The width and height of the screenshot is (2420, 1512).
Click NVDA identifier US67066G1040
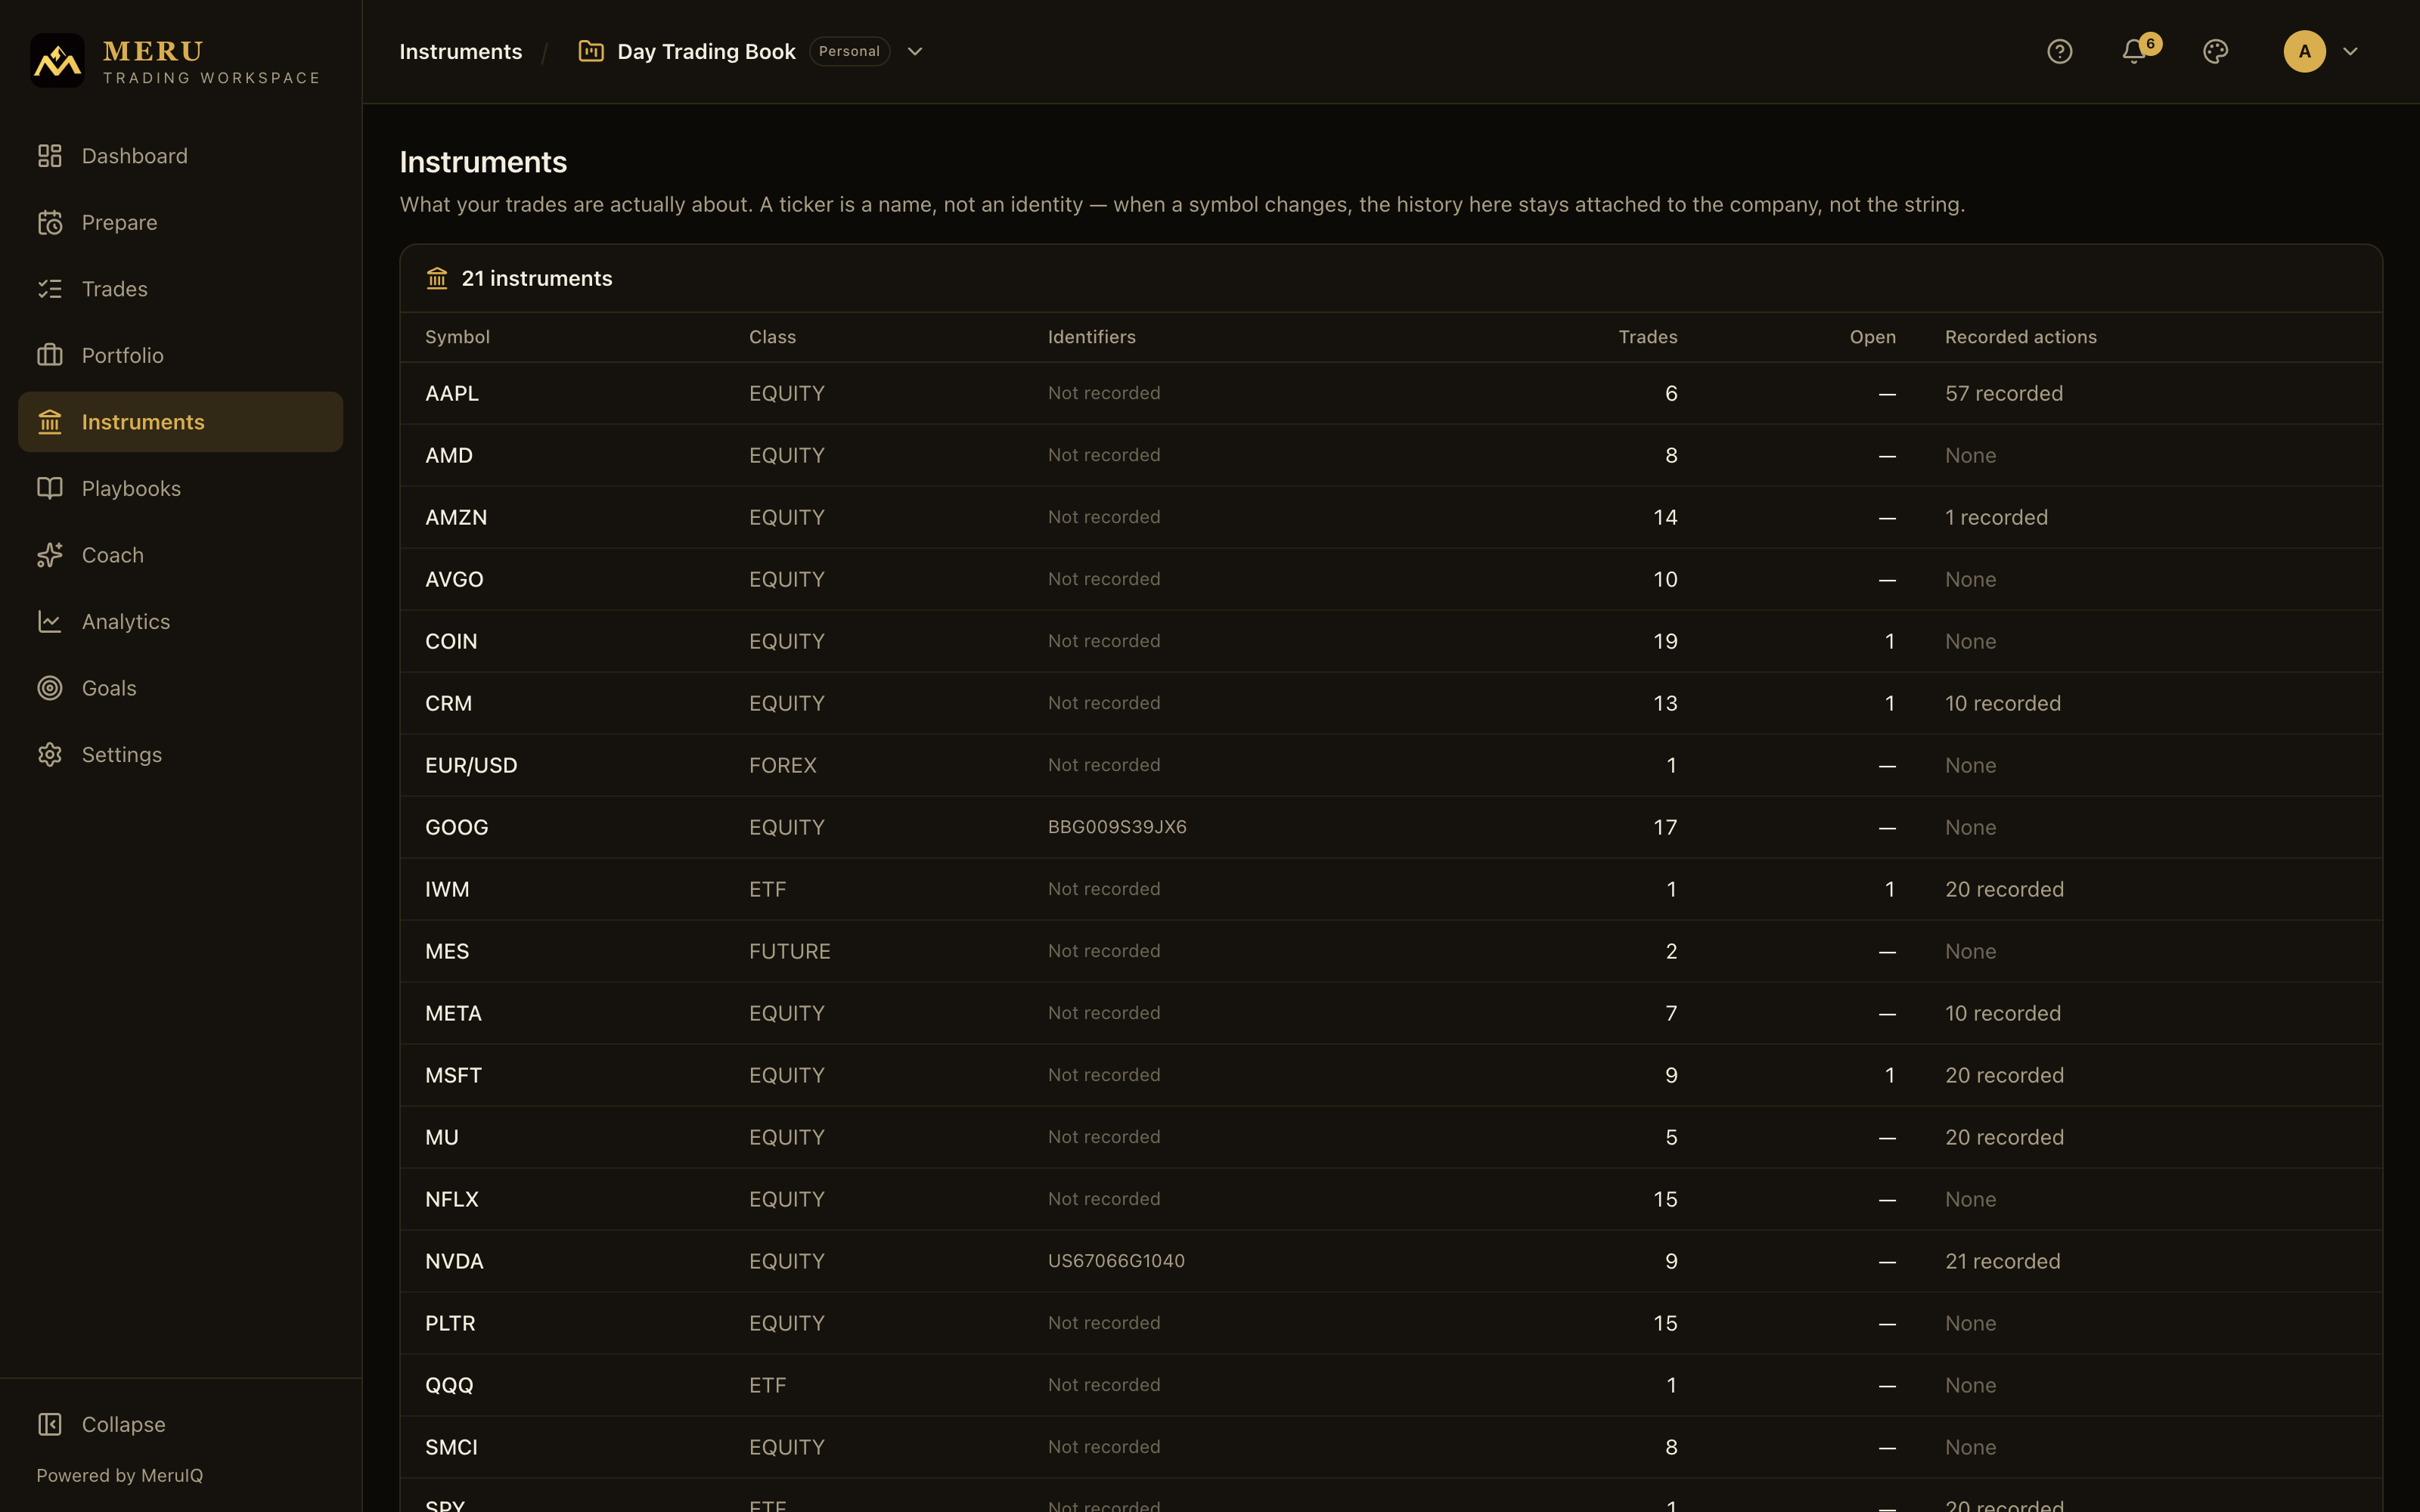(1116, 1261)
